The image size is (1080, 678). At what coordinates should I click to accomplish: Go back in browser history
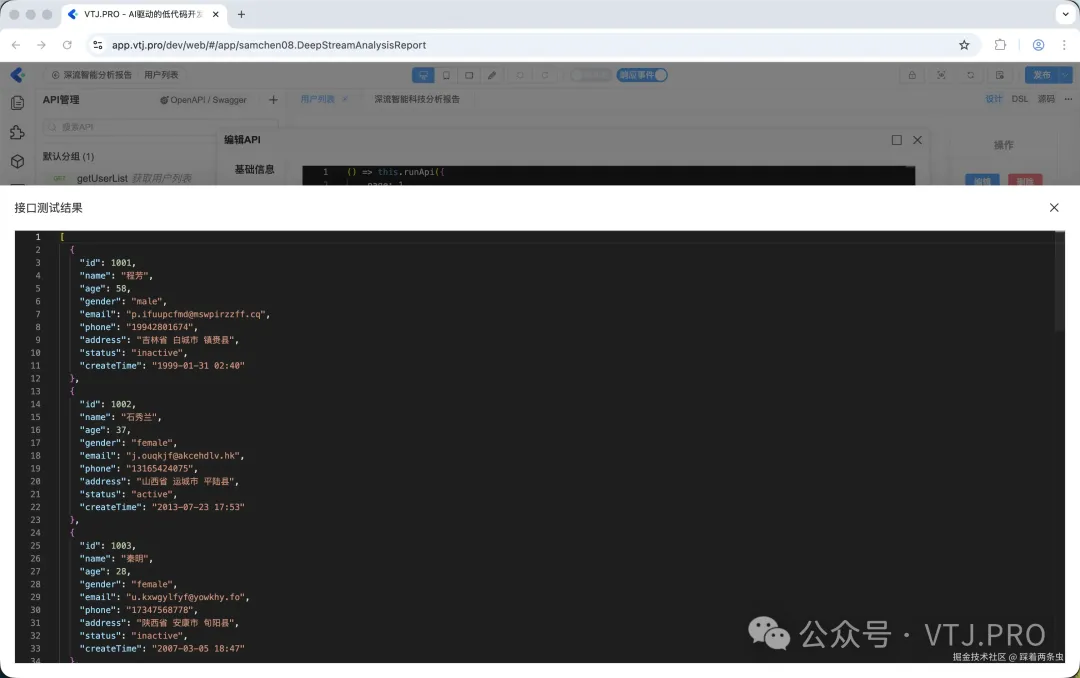click(x=16, y=45)
